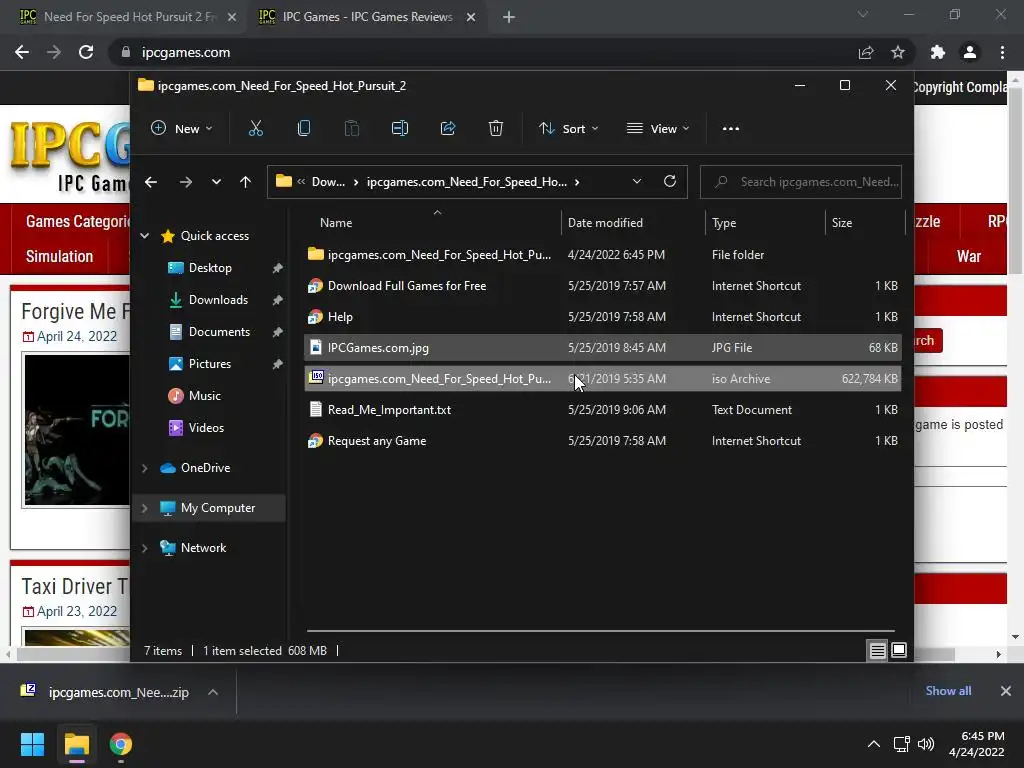Image resolution: width=1024 pixels, height=768 pixels.
Task: Open the New dropdown in Explorer
Action: 182,129
